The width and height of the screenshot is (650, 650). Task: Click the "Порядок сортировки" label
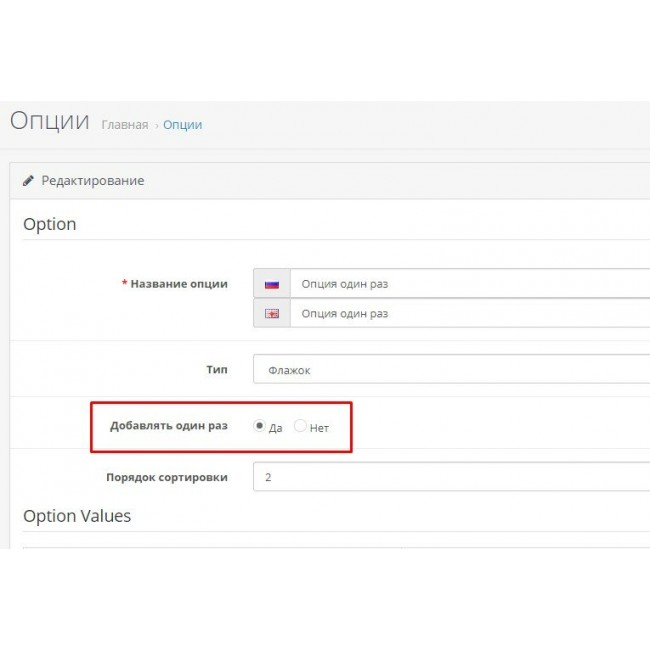point(166,477)
